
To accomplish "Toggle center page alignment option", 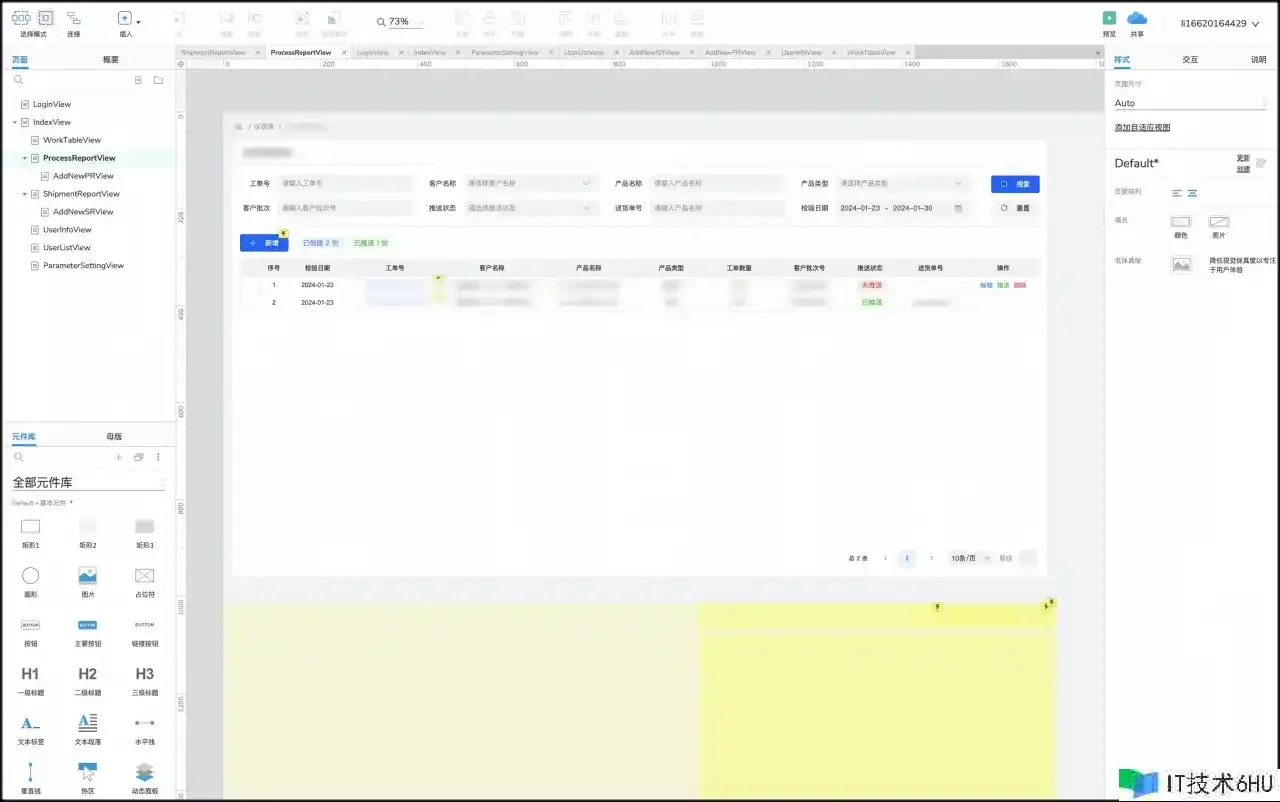I will 1192,193.
